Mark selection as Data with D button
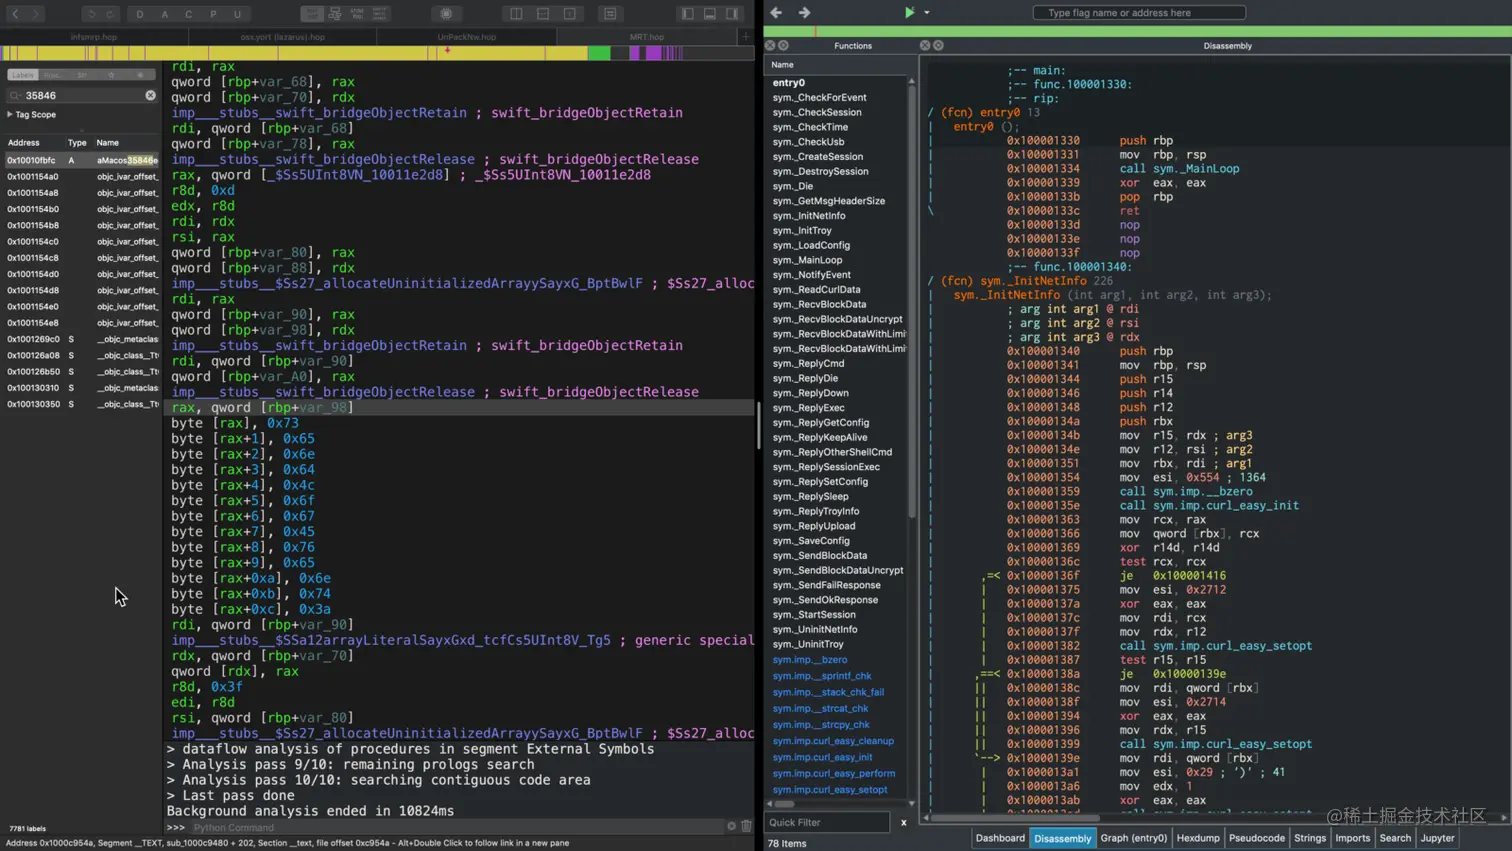 [140, 14]
